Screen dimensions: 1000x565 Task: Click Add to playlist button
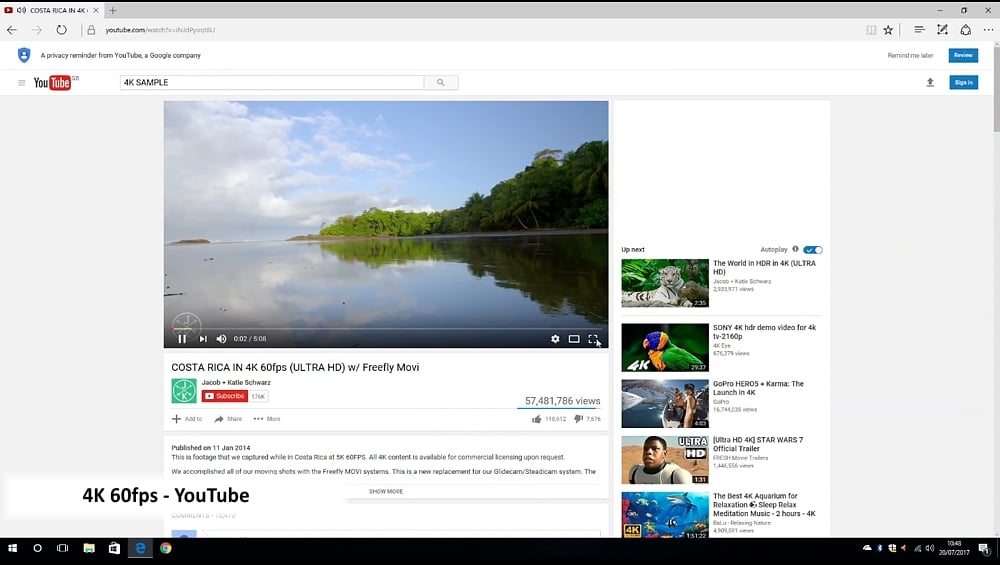coord(187,419)
